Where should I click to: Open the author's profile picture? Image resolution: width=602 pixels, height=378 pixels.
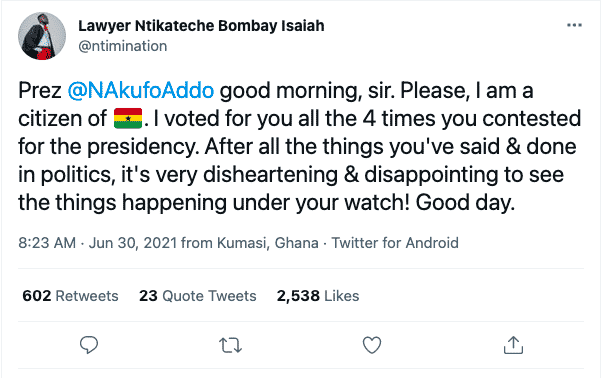coord(42,36)
